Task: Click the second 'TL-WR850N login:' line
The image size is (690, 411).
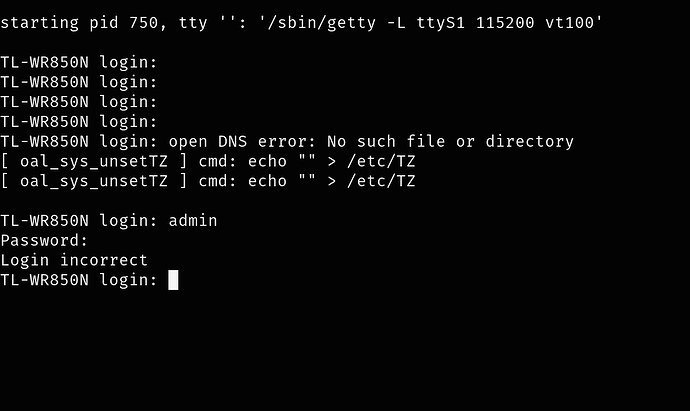Action: [79, 82]
